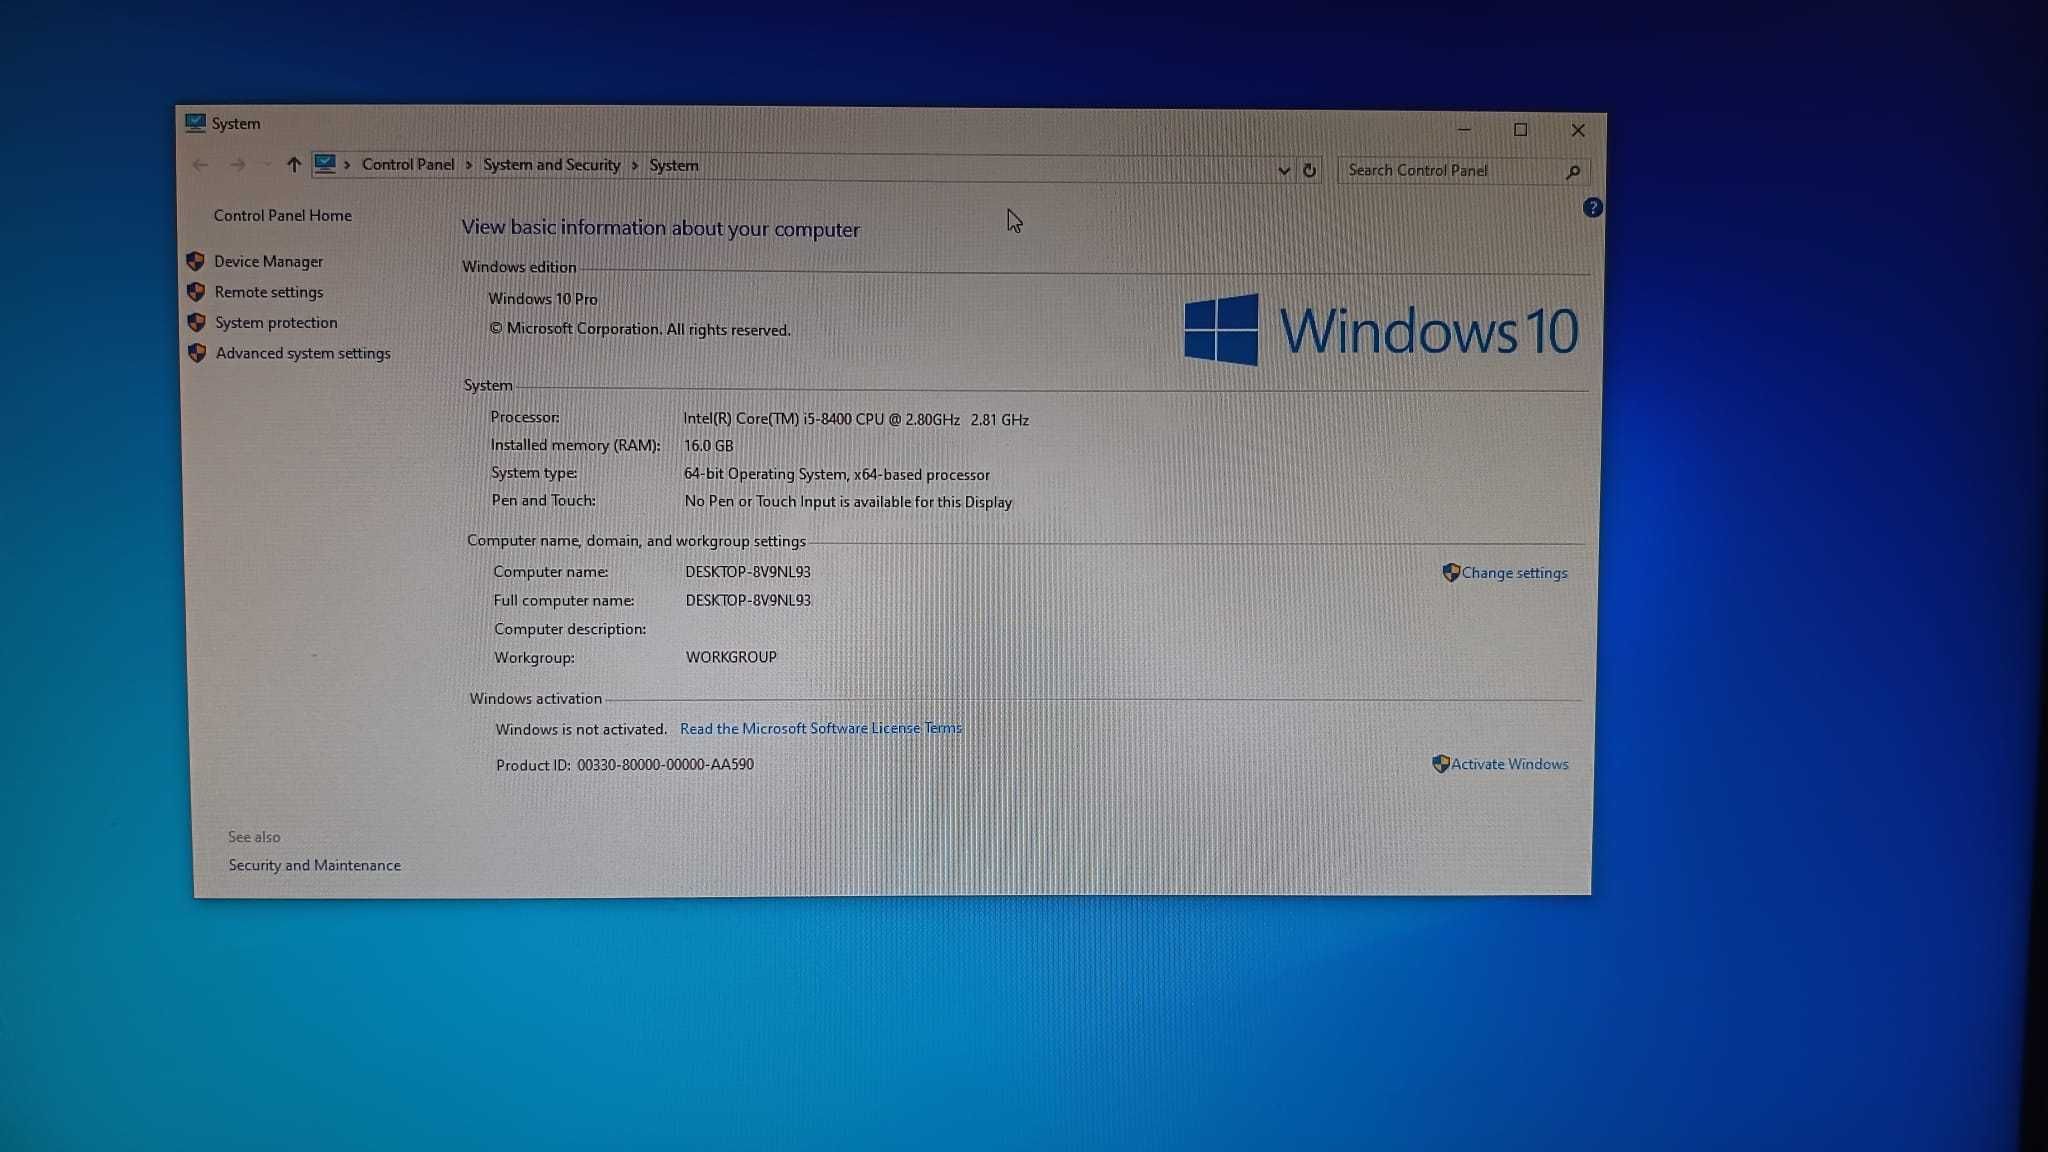
Task: Open Device Manager
Action: pos(269,260)
